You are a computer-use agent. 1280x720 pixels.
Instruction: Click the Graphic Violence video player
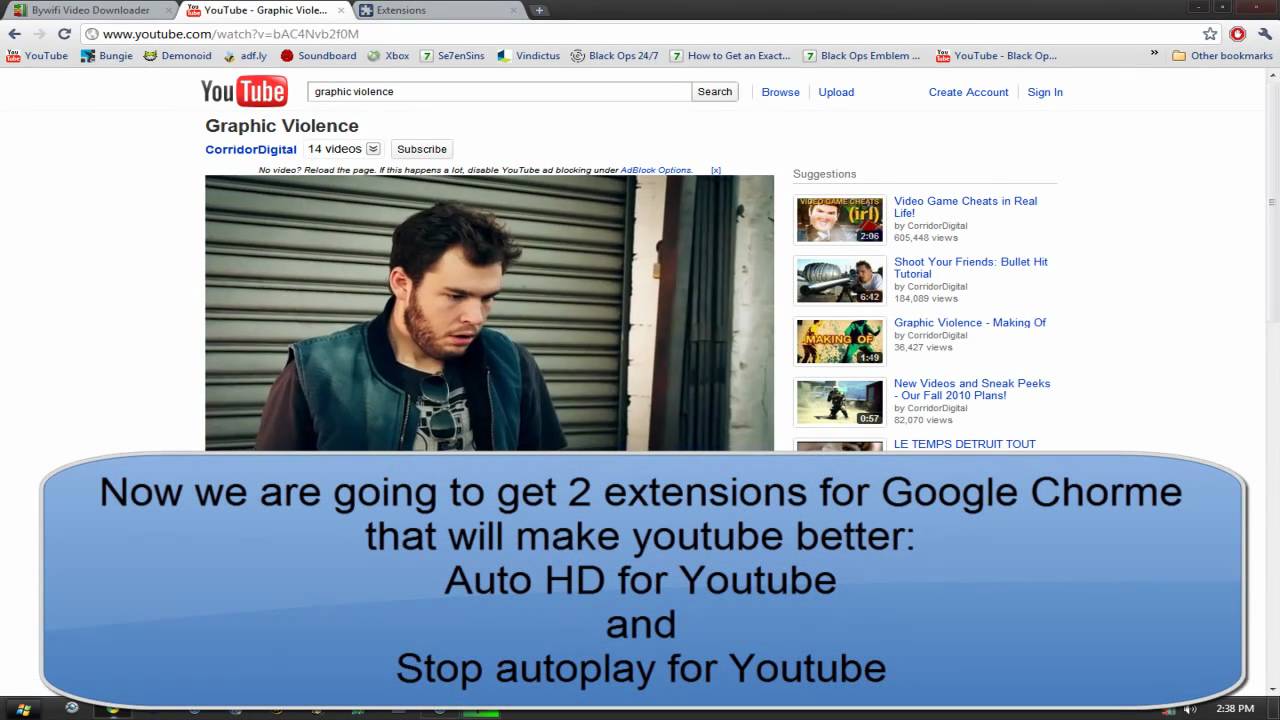tap(489, 313)
